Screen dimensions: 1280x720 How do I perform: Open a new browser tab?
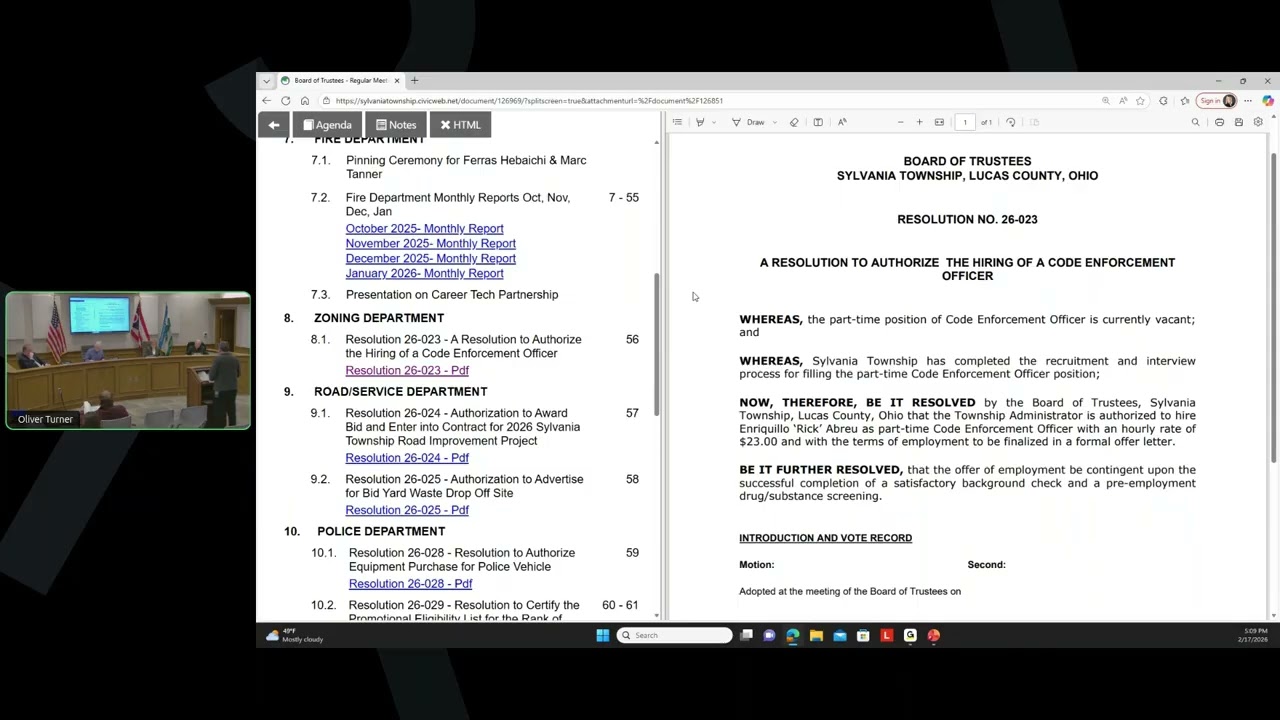(414, 81)
